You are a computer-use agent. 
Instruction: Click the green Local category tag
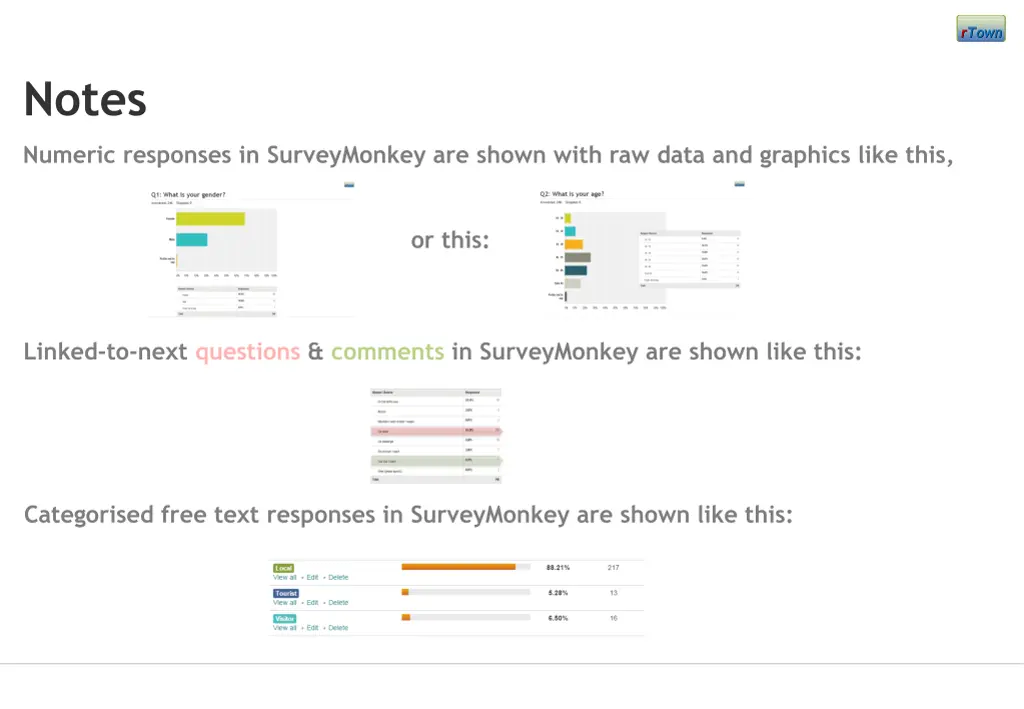284,568
